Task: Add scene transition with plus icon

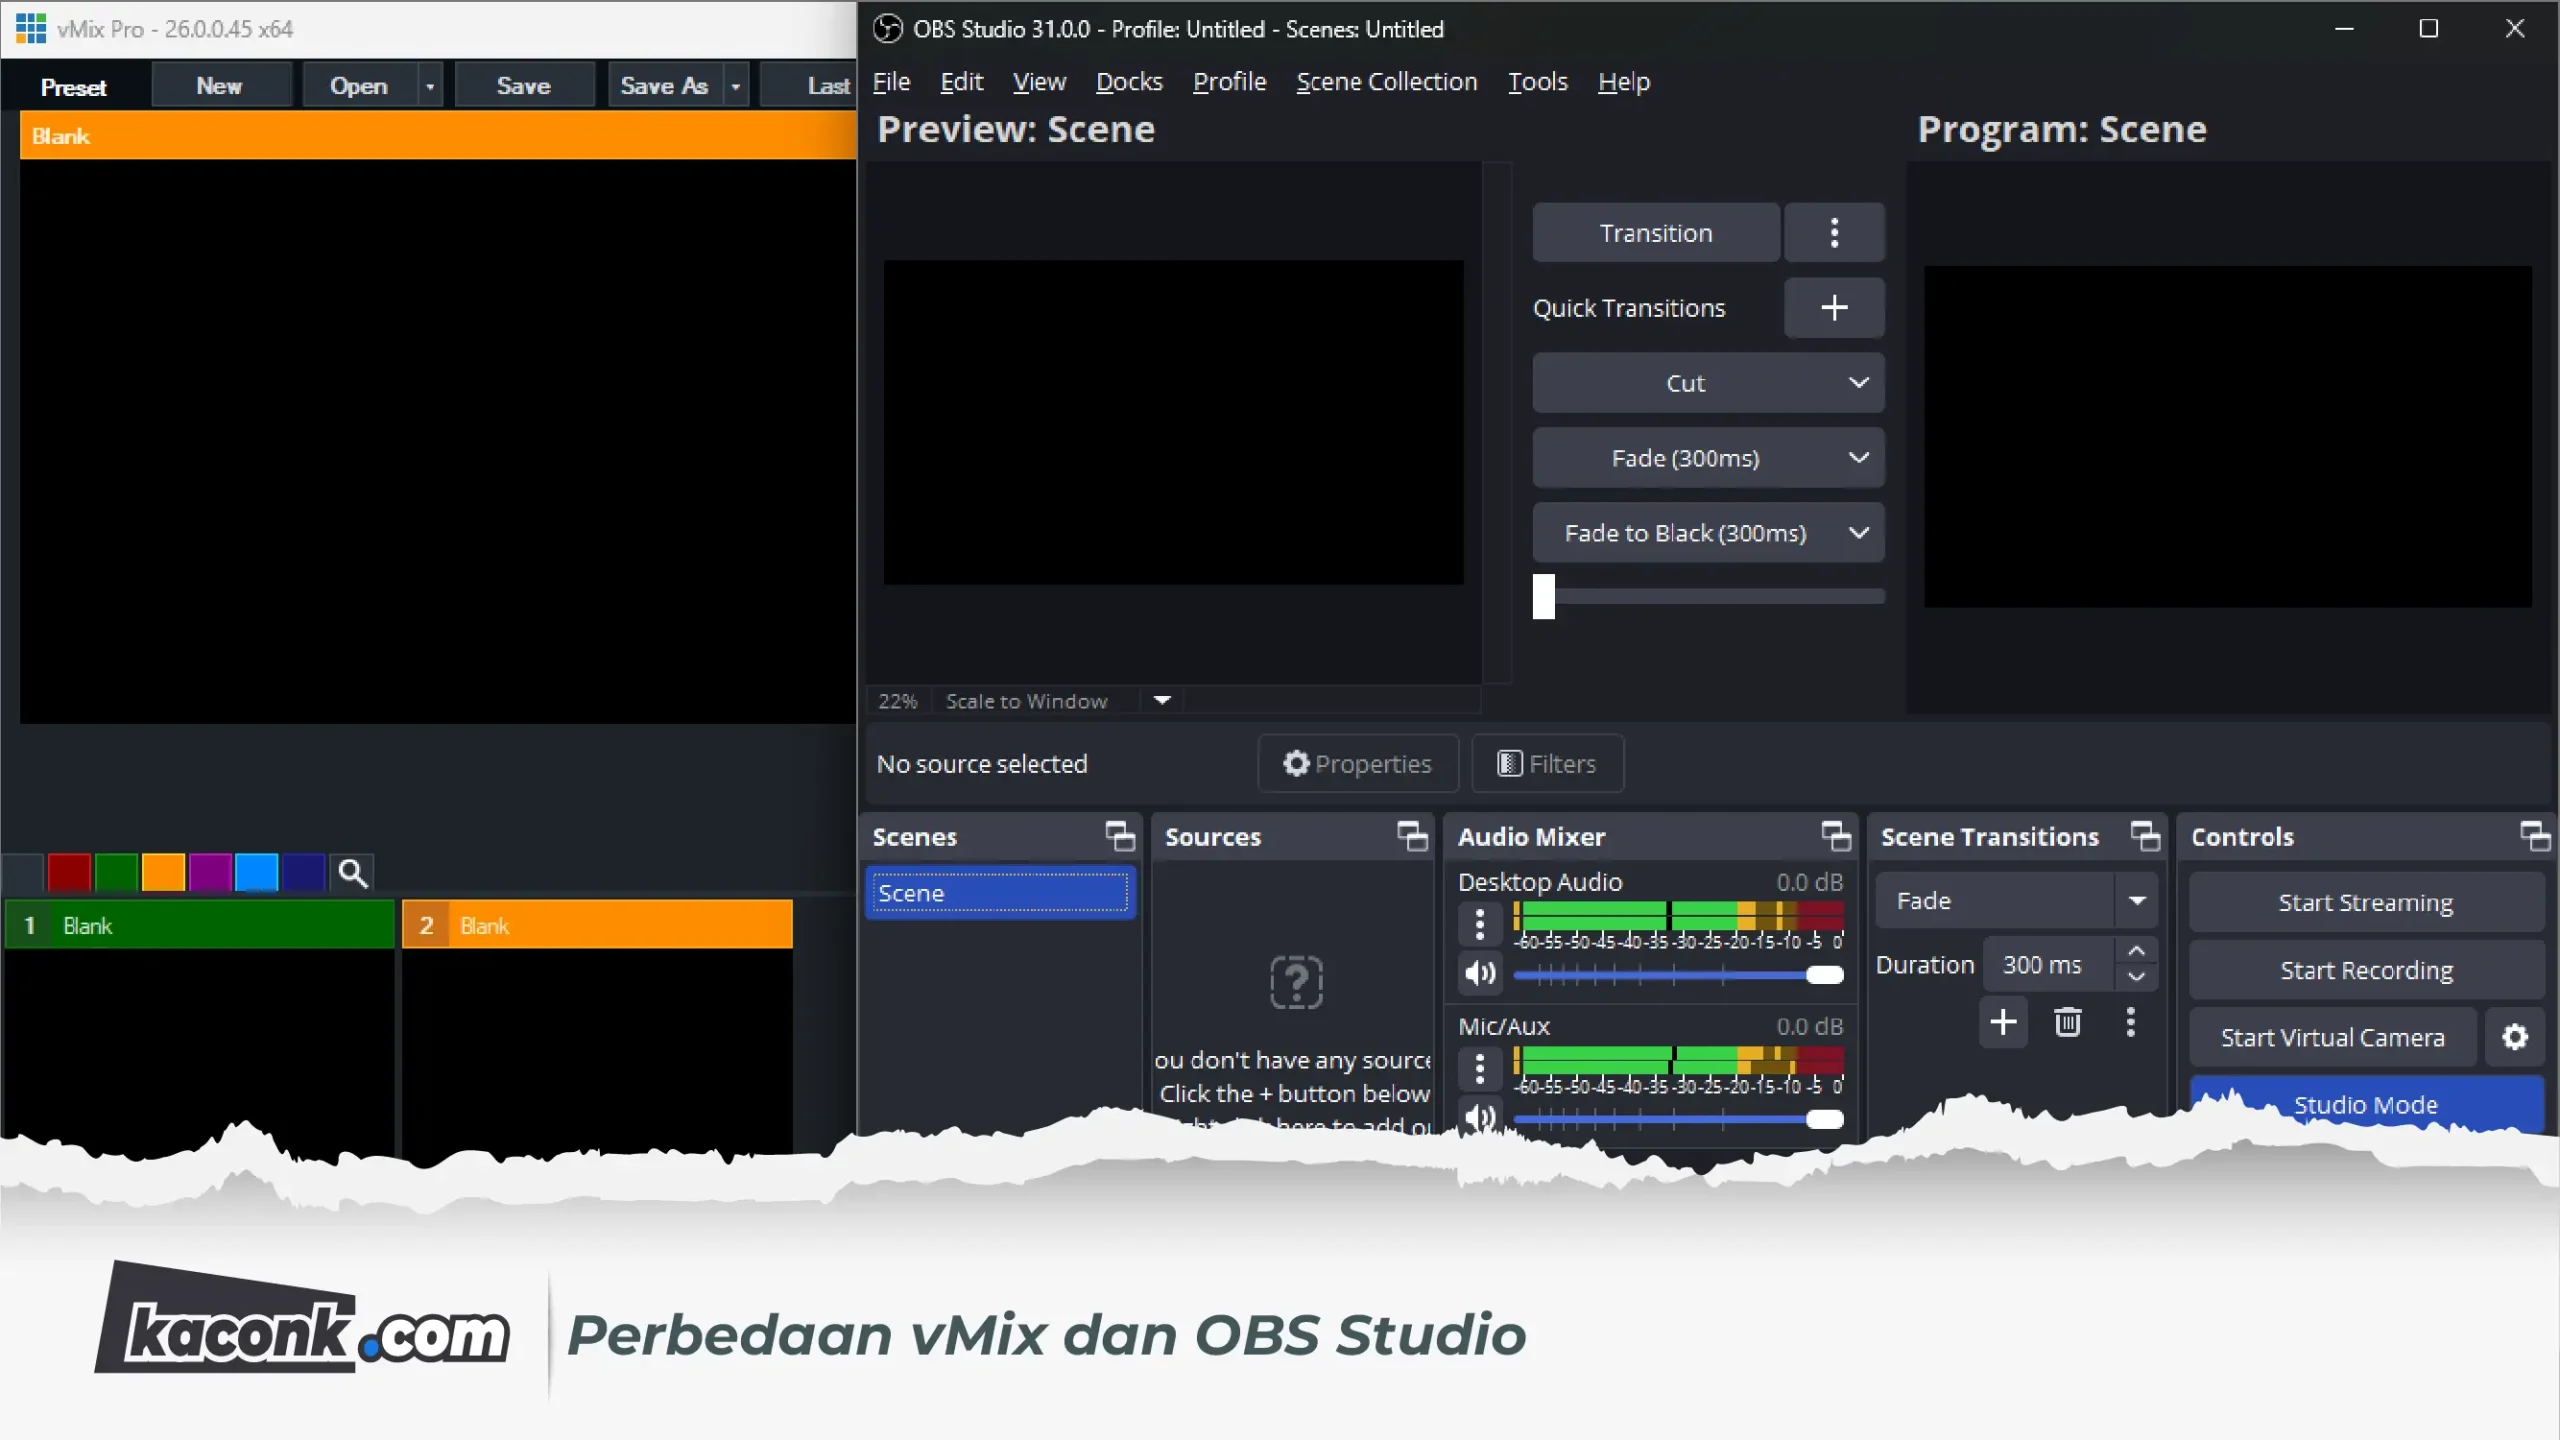Action: click(2003, 1022)
